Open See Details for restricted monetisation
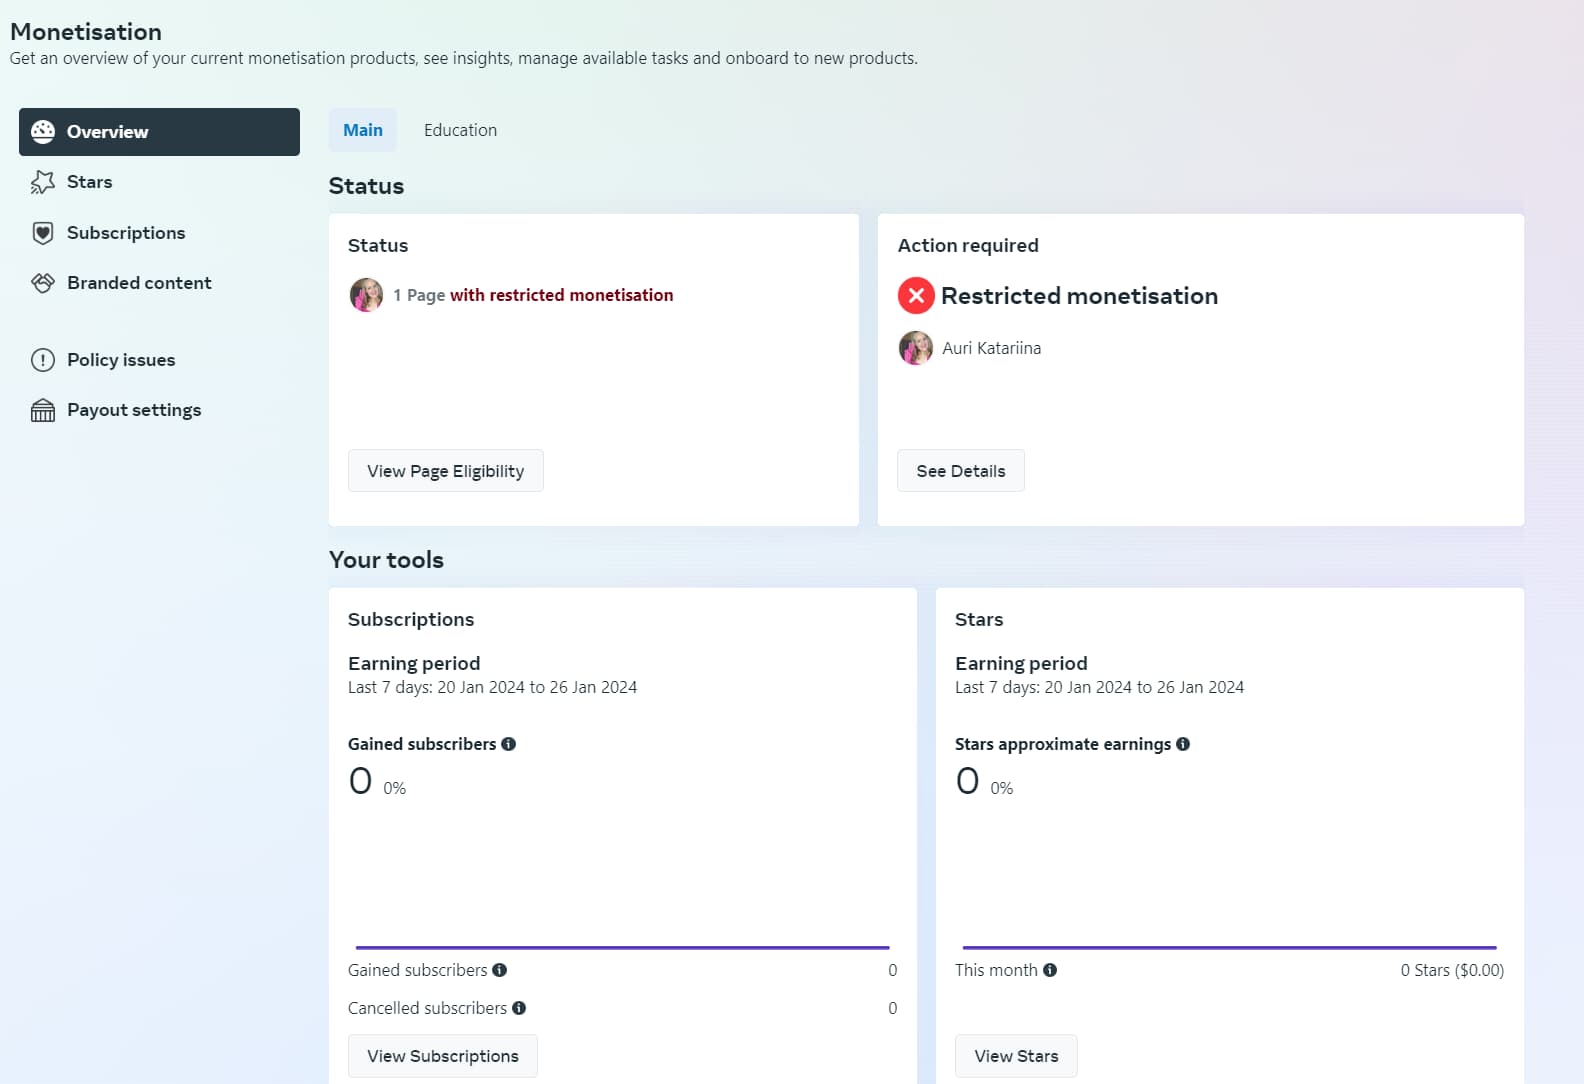This screenshot has height=1084, width=1584. (x=960, y=471)
